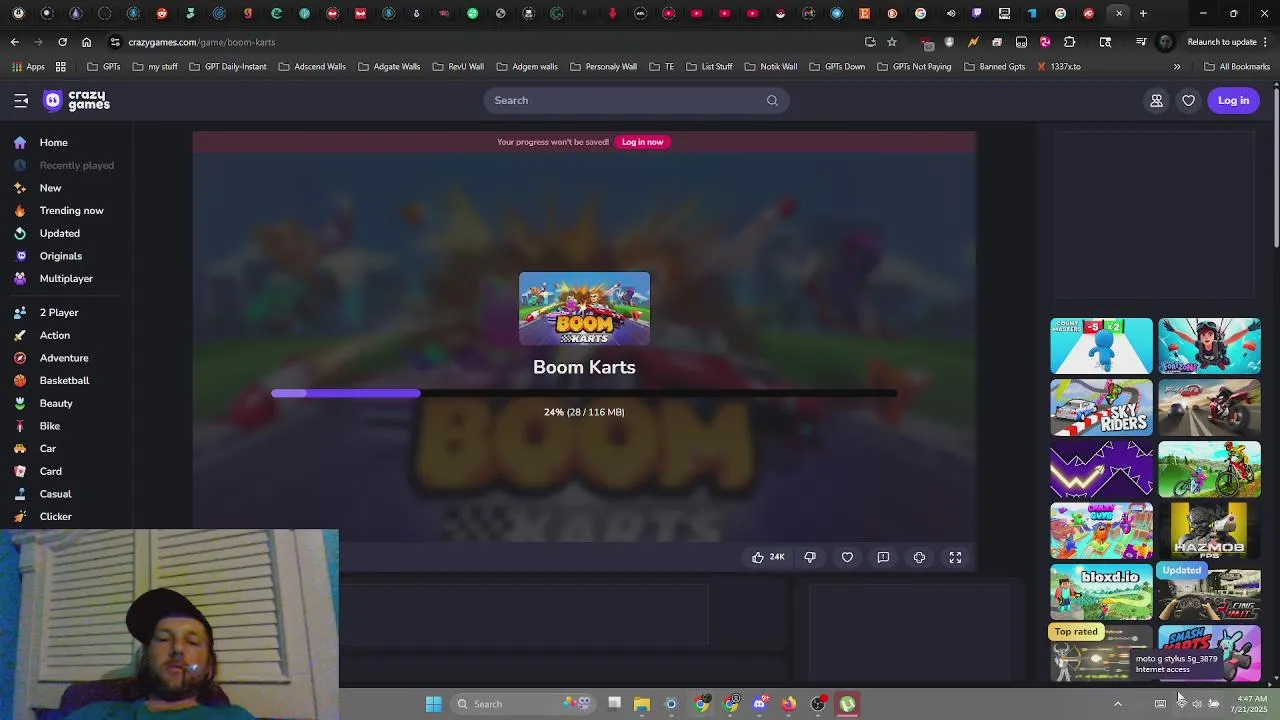
Task: Open Trending now in sidebar
Action: (x=71, y=211)
